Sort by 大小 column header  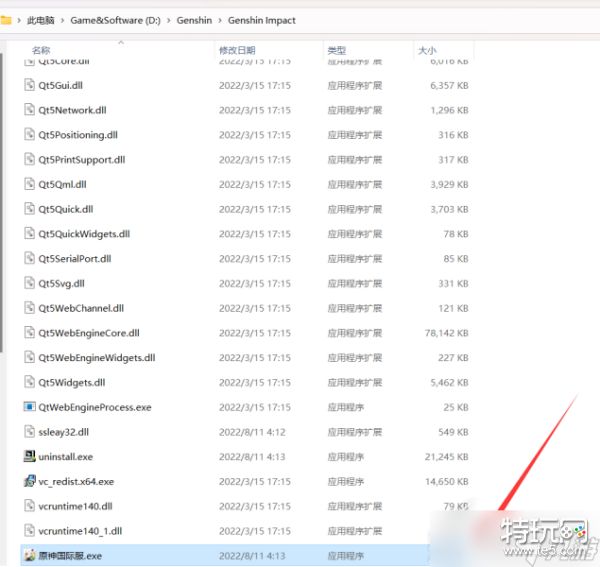click(x=427, y=50)
